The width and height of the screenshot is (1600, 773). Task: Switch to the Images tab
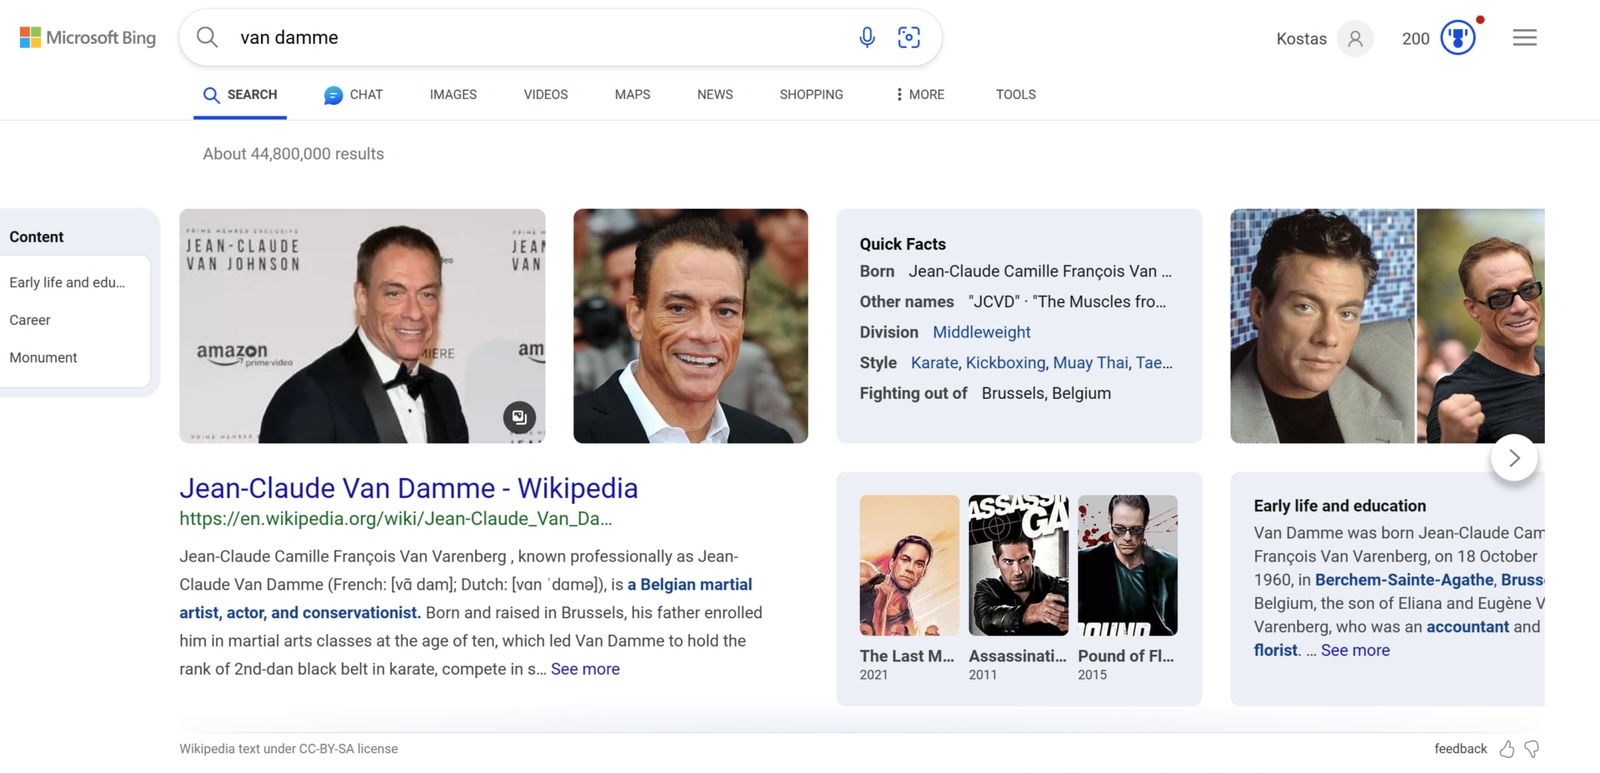pyautogui.click(x=453, y=95)
